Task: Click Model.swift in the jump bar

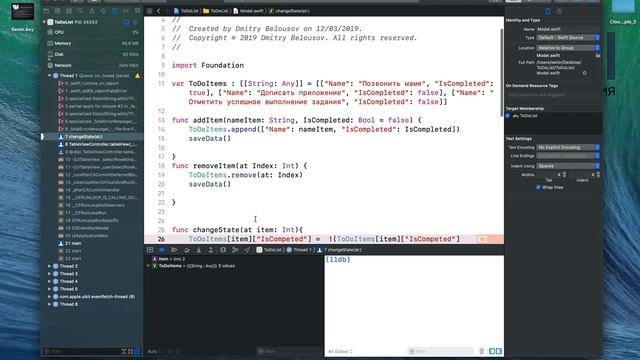Action: point(249,11)
